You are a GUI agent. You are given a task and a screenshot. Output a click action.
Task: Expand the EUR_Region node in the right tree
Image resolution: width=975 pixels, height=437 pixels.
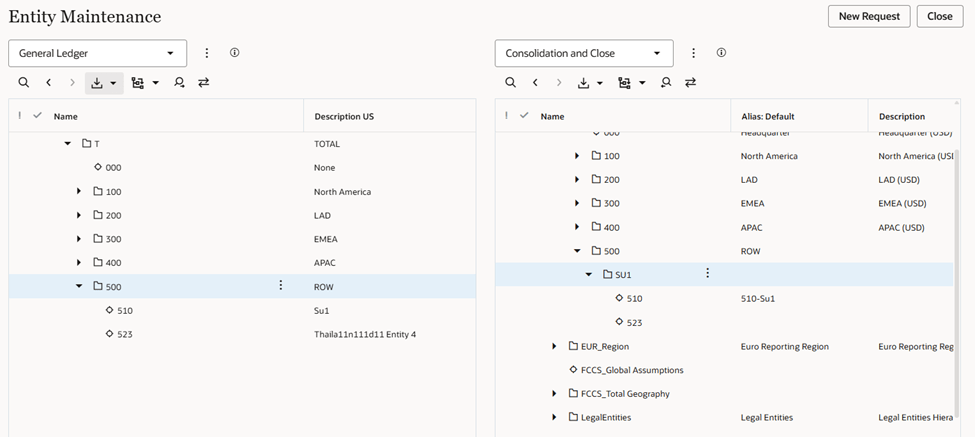click(554, 346)
